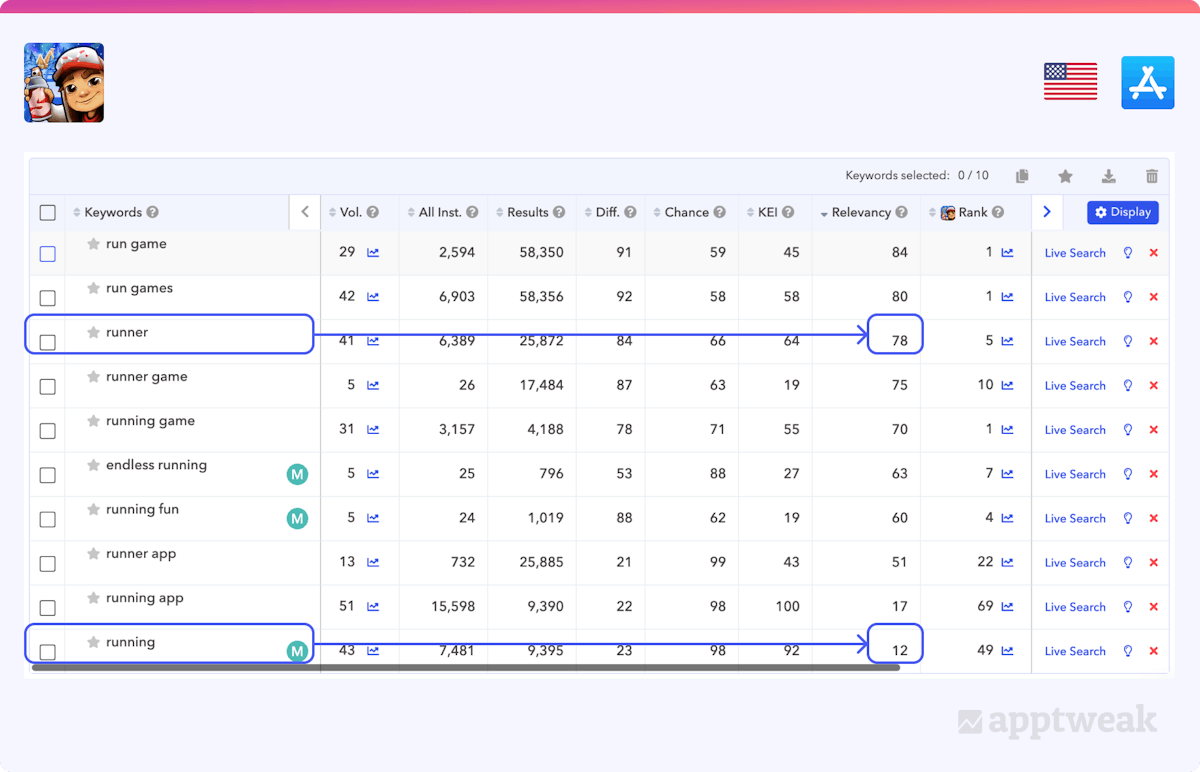The image size is (1200, 772).
Task: Expand more columns with right chevron
Action: click(x=1046, y=212)
